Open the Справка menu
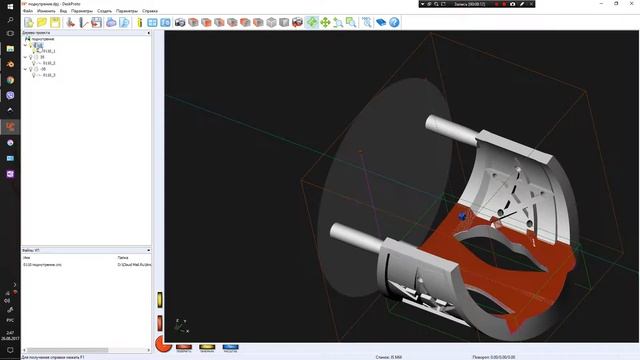The image size is (640, 360). coord(150,11)
